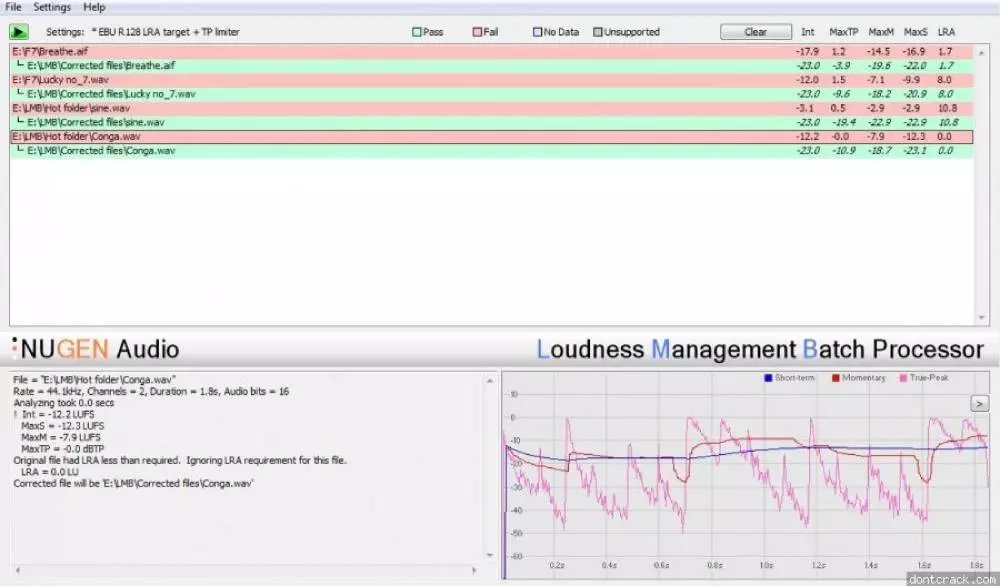Viewport: 1000px width, 586px height.
Task: Click the Clear button
Action: 756,32
